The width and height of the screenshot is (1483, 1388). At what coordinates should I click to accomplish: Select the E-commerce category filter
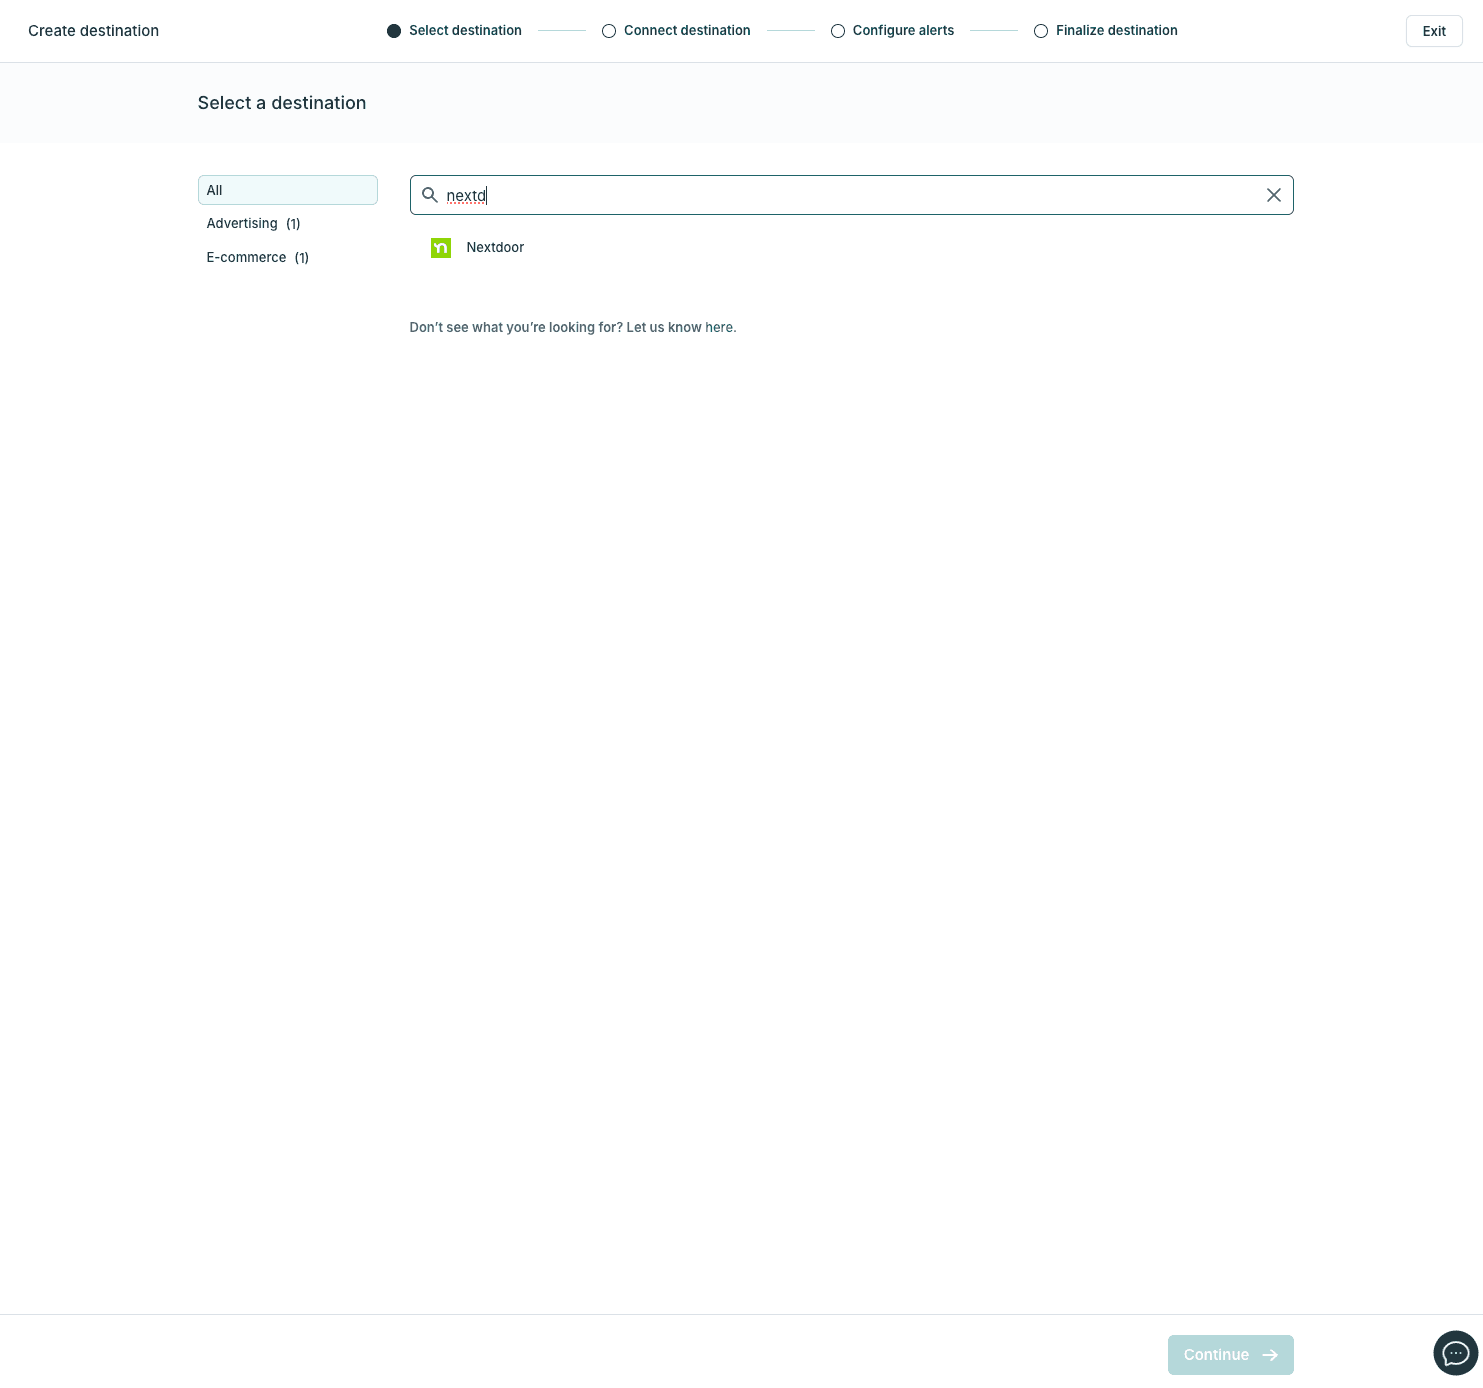coord(257,257)
